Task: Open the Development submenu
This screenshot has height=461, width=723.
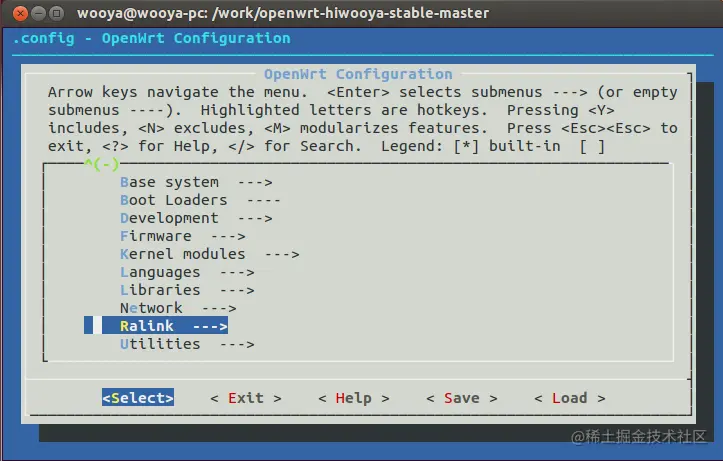Action: pos(196,218)
